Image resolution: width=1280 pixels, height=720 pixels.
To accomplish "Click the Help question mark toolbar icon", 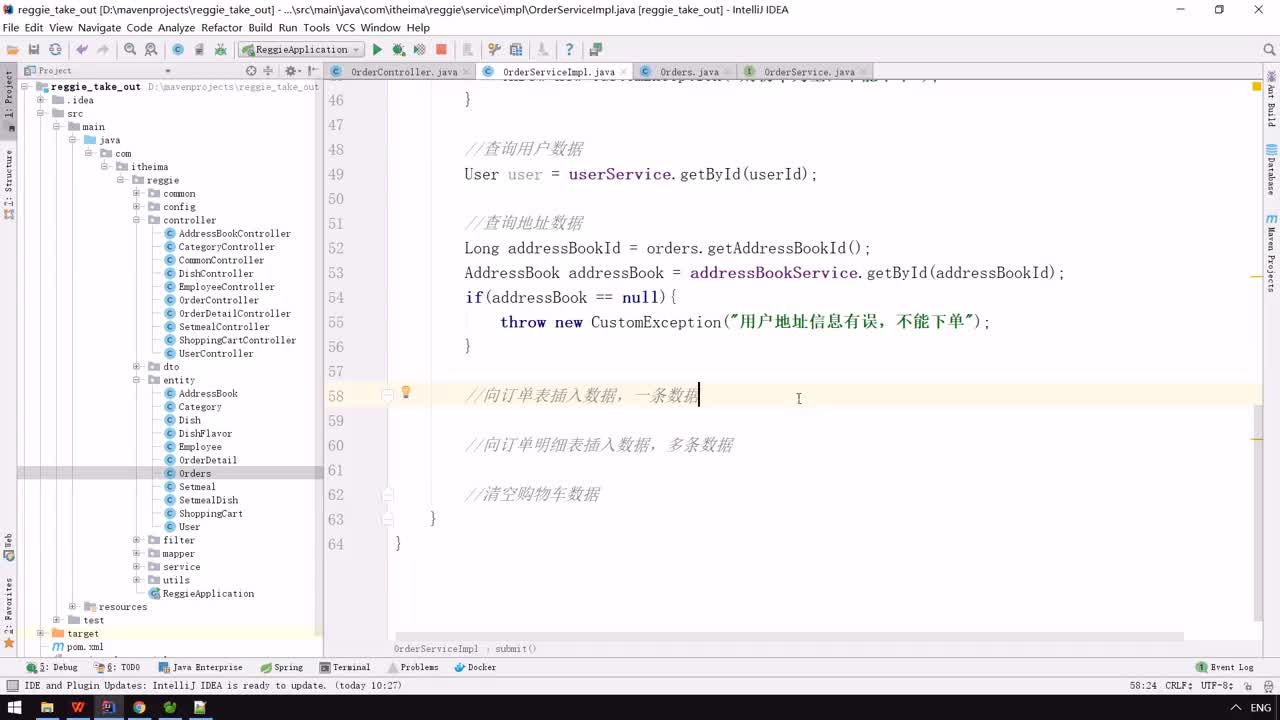I will (x=569, y=49).
